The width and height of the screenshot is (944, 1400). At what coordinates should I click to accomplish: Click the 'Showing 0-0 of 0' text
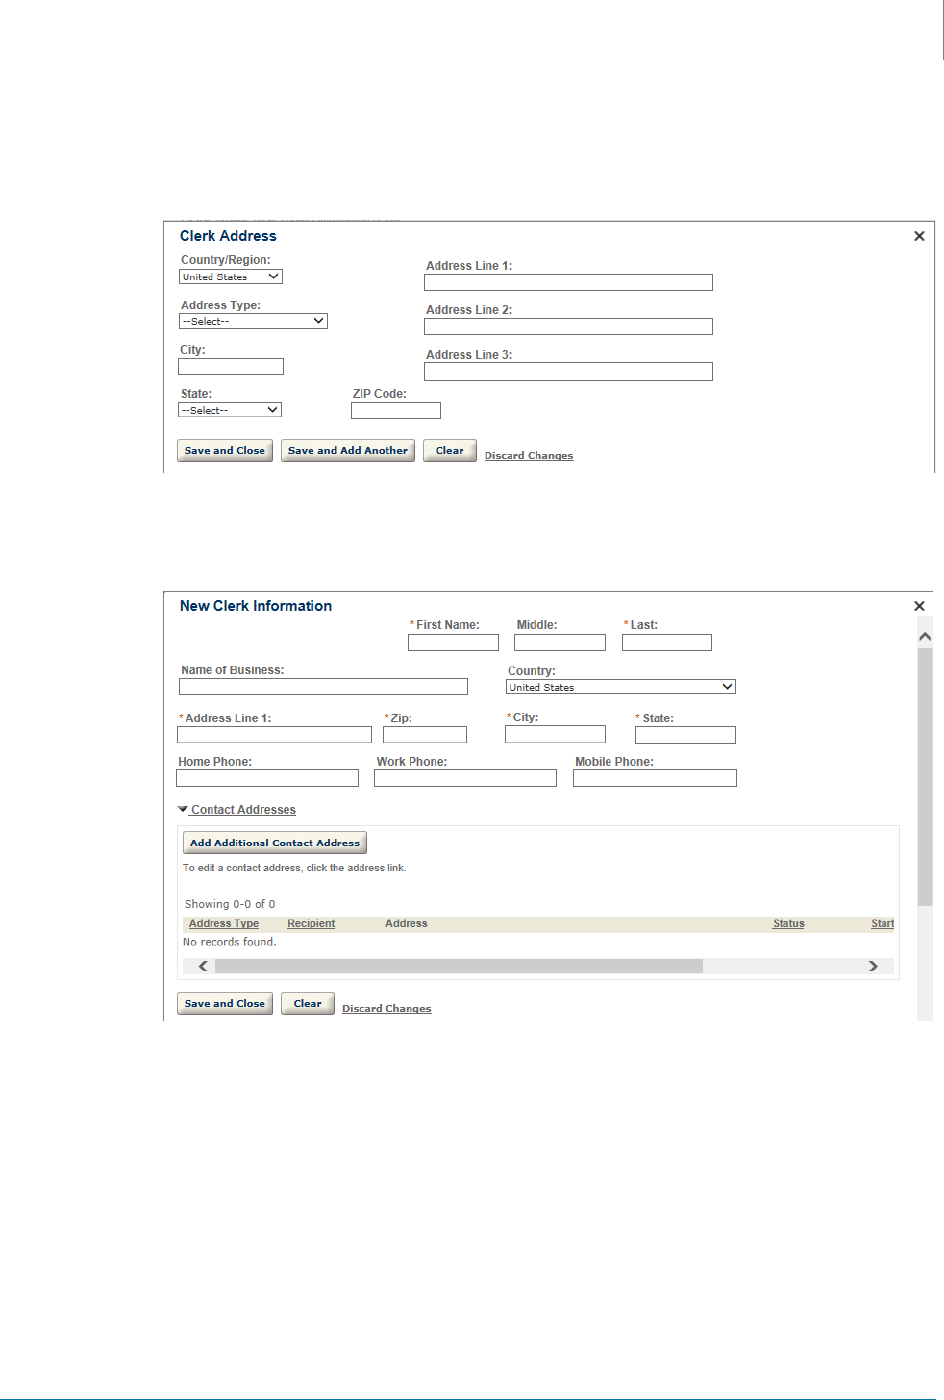point(230,904)
